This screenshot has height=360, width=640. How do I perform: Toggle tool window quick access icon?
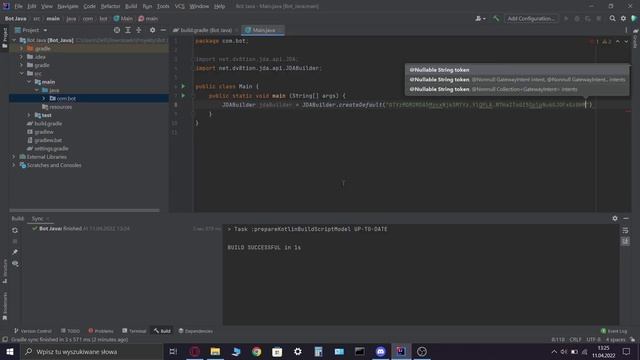click(x=5, y=340)
